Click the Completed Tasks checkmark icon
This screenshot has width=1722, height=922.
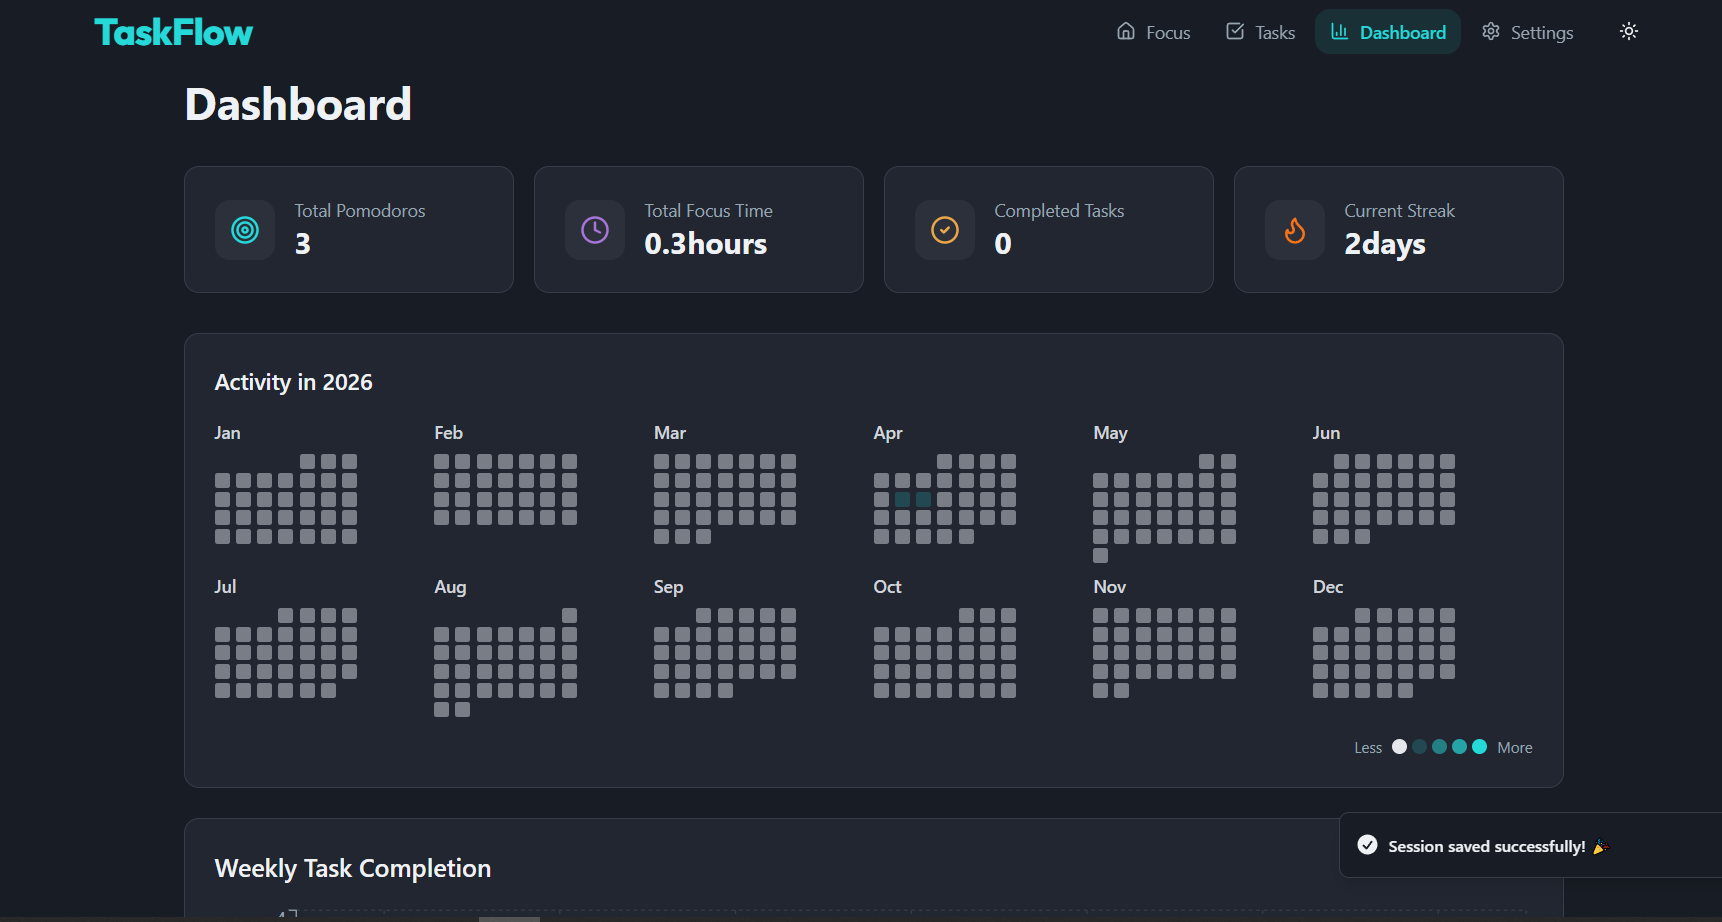(945, 230)
